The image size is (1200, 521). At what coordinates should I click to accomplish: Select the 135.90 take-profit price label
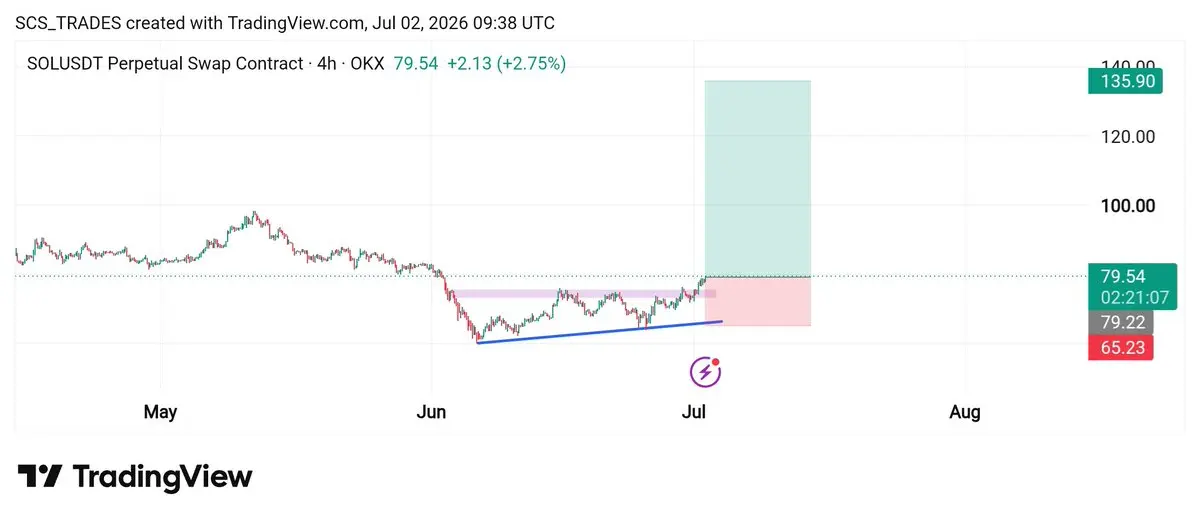[x=1125, y=81]
